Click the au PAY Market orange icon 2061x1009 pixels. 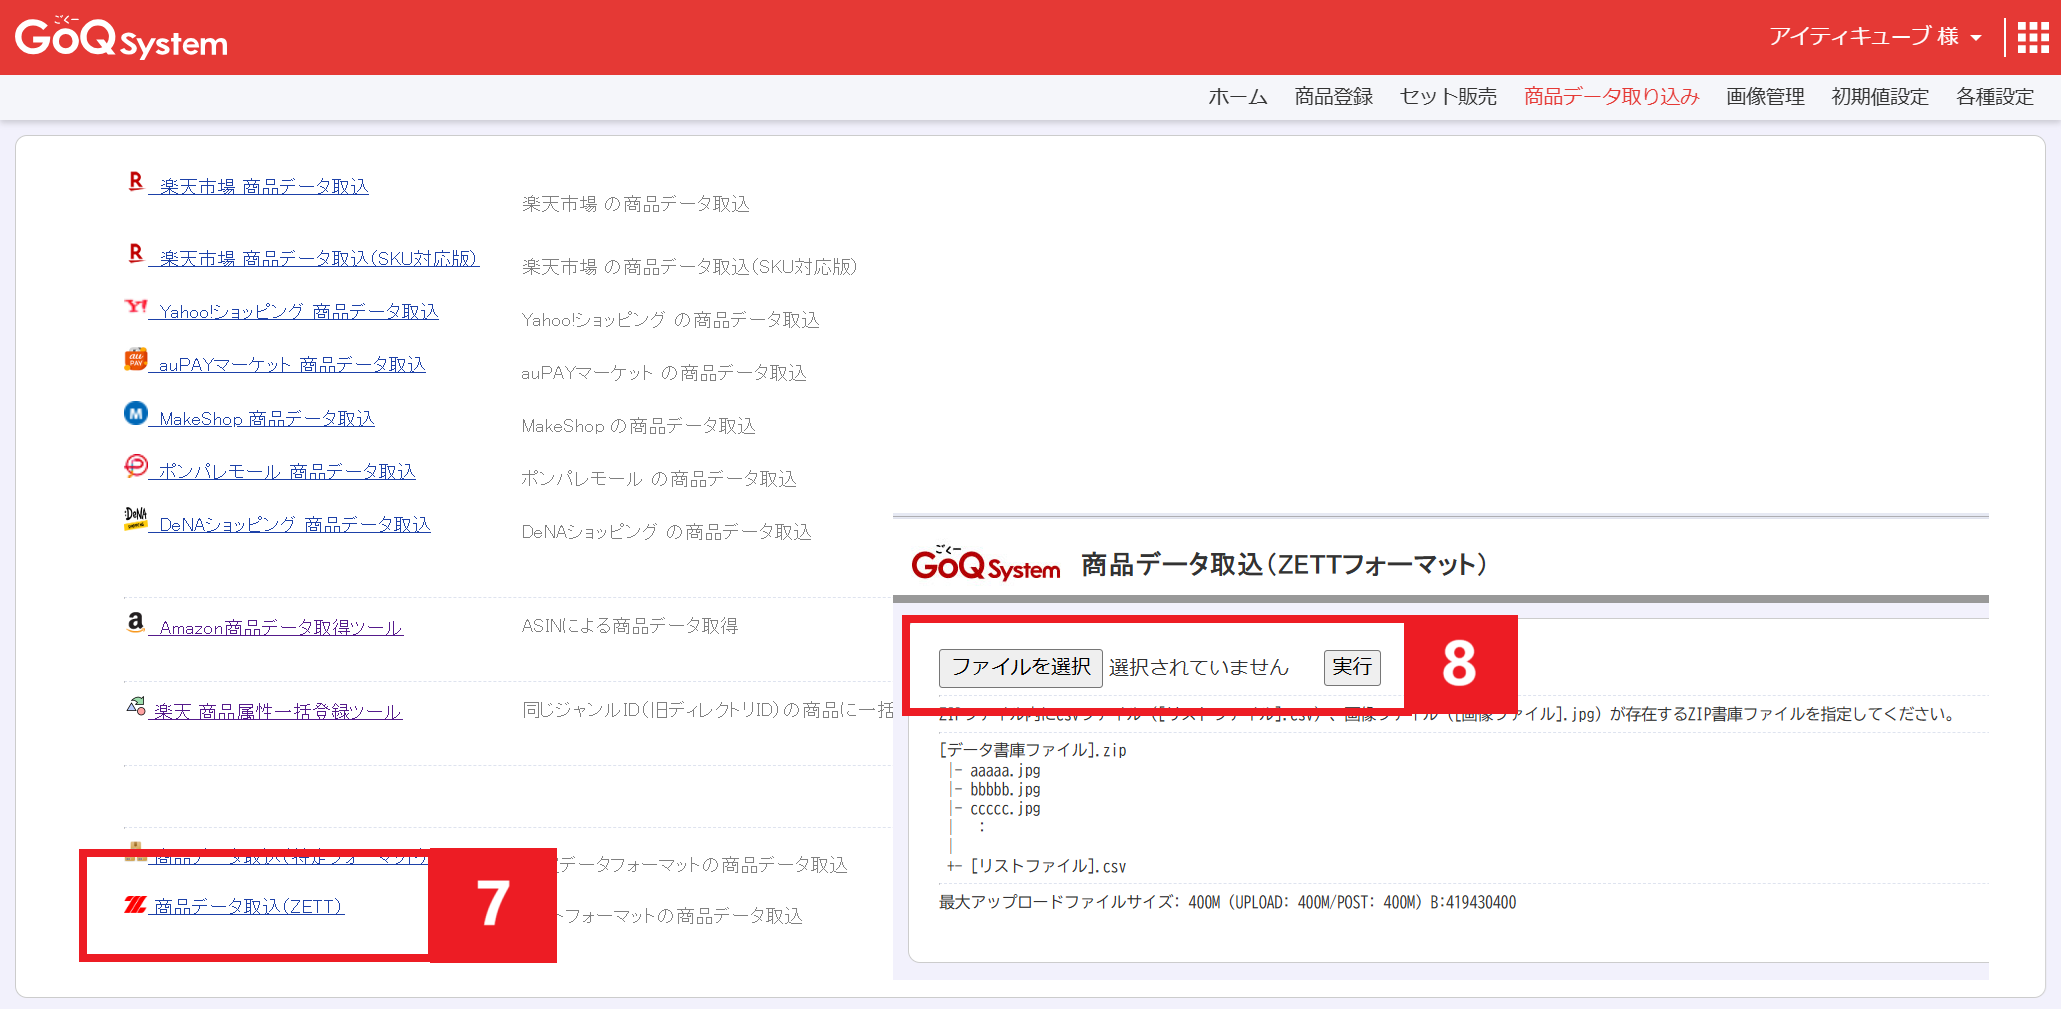pyautogui.click(x=136, y=360)
